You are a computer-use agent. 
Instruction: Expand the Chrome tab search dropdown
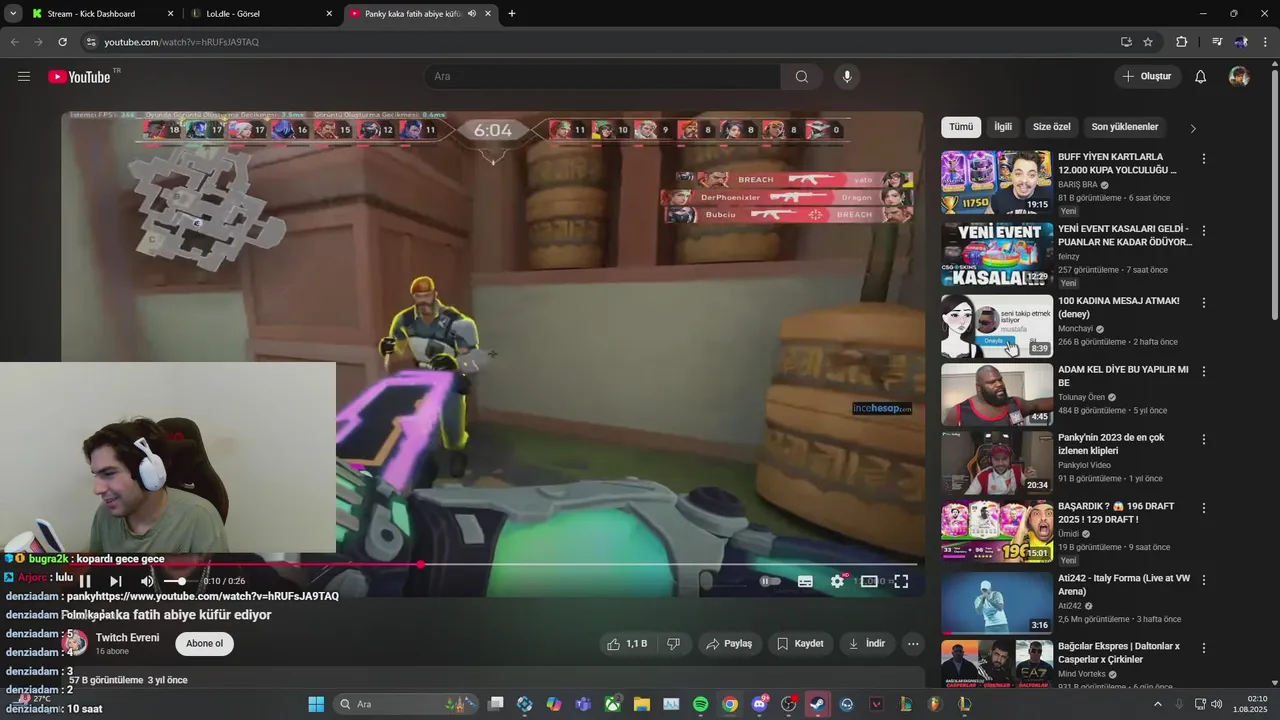click(x=12, y=14)
